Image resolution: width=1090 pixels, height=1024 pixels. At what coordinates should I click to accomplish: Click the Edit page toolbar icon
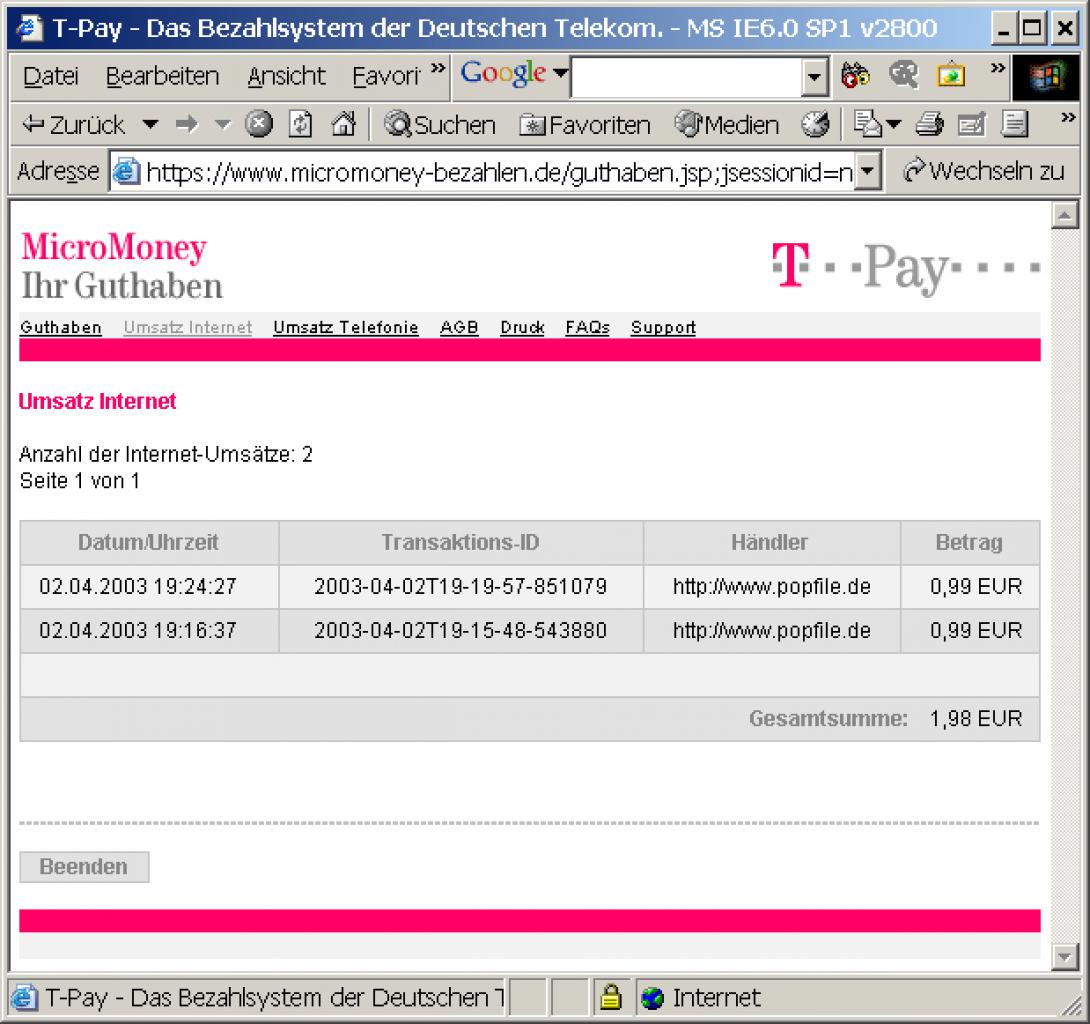tap(971, 124)
